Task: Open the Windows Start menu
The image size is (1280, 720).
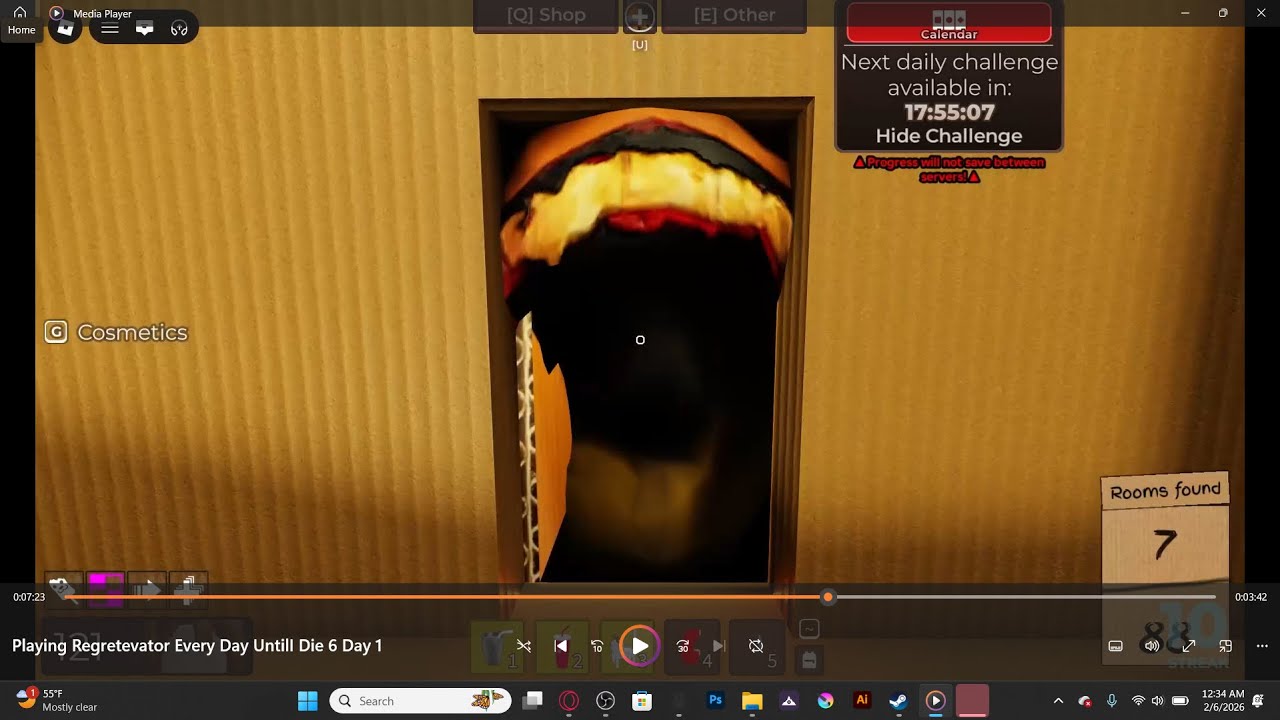Action: point(307,701)
